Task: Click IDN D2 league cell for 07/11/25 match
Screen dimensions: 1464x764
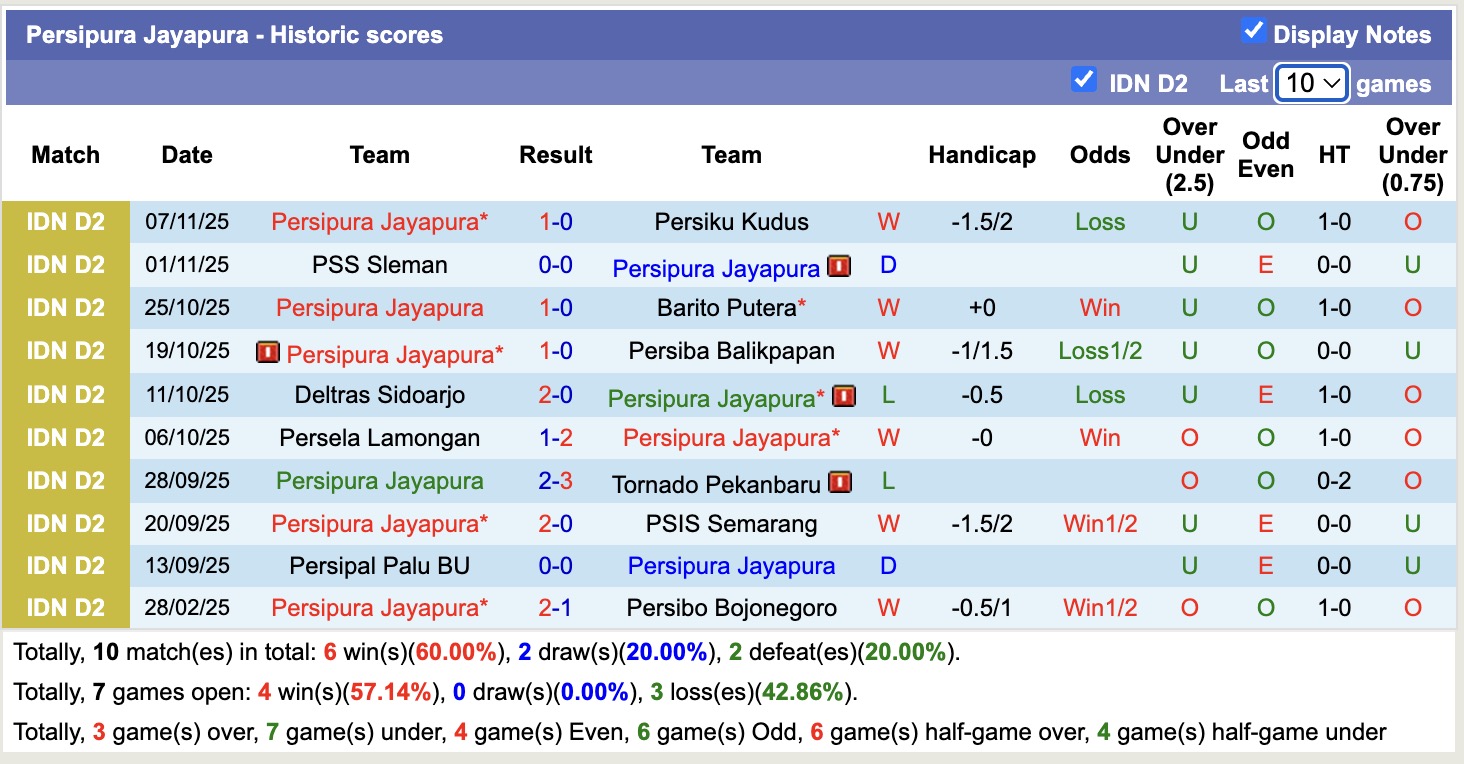Action: click(66, 222)
